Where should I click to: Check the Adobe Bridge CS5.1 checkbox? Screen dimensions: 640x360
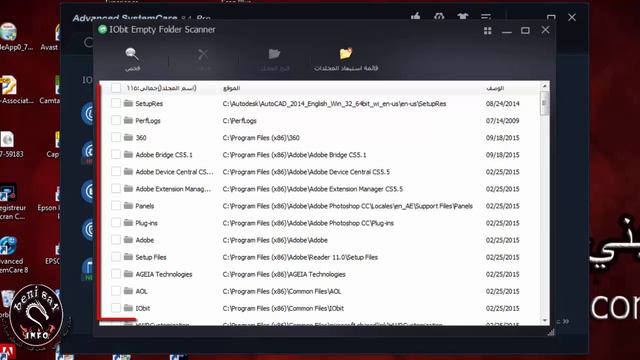116,155
